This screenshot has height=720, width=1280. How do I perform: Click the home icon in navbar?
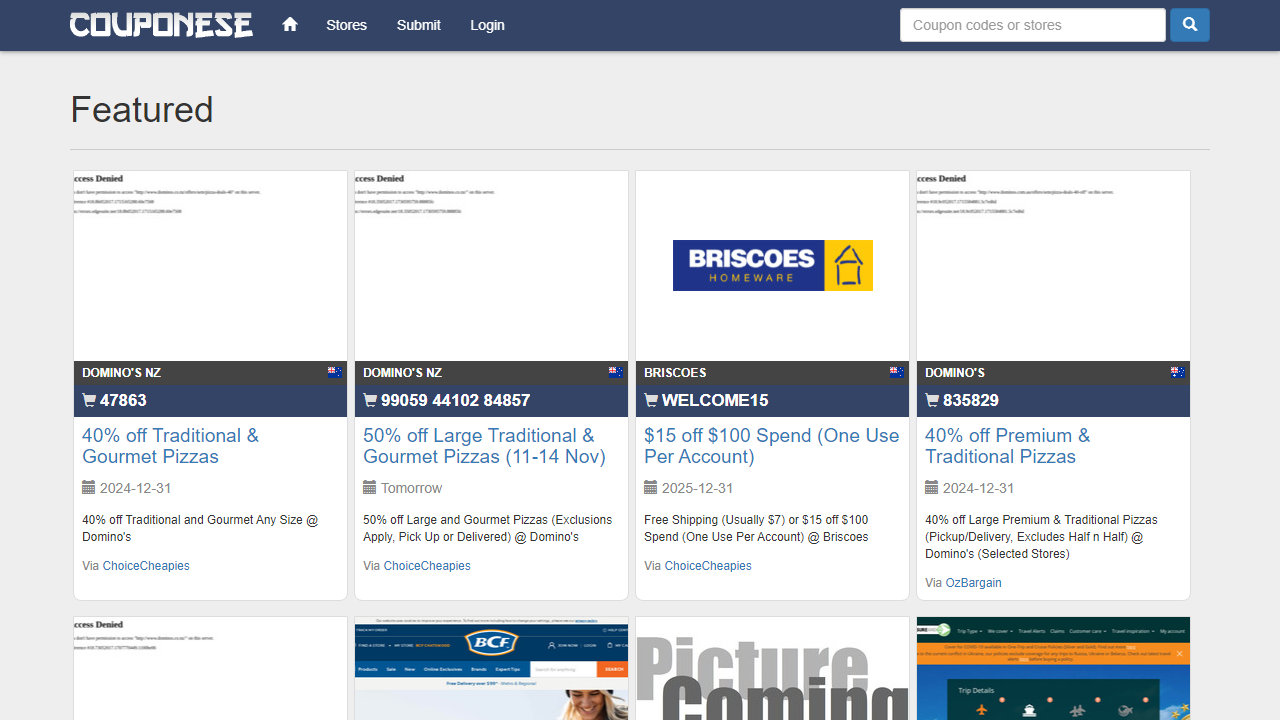290,25
